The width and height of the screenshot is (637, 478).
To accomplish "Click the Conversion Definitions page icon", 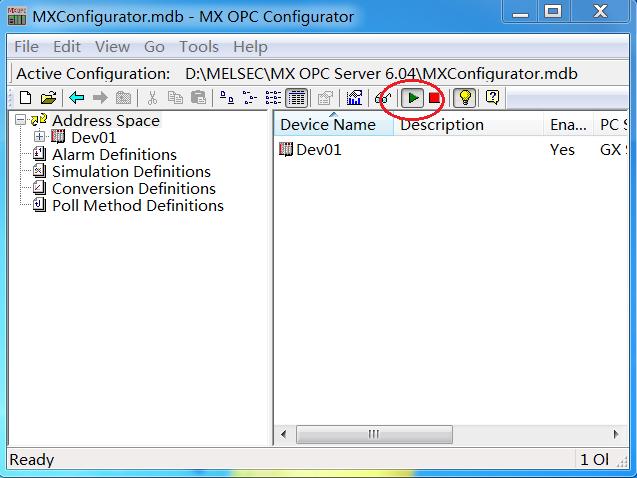I will 39,188.
